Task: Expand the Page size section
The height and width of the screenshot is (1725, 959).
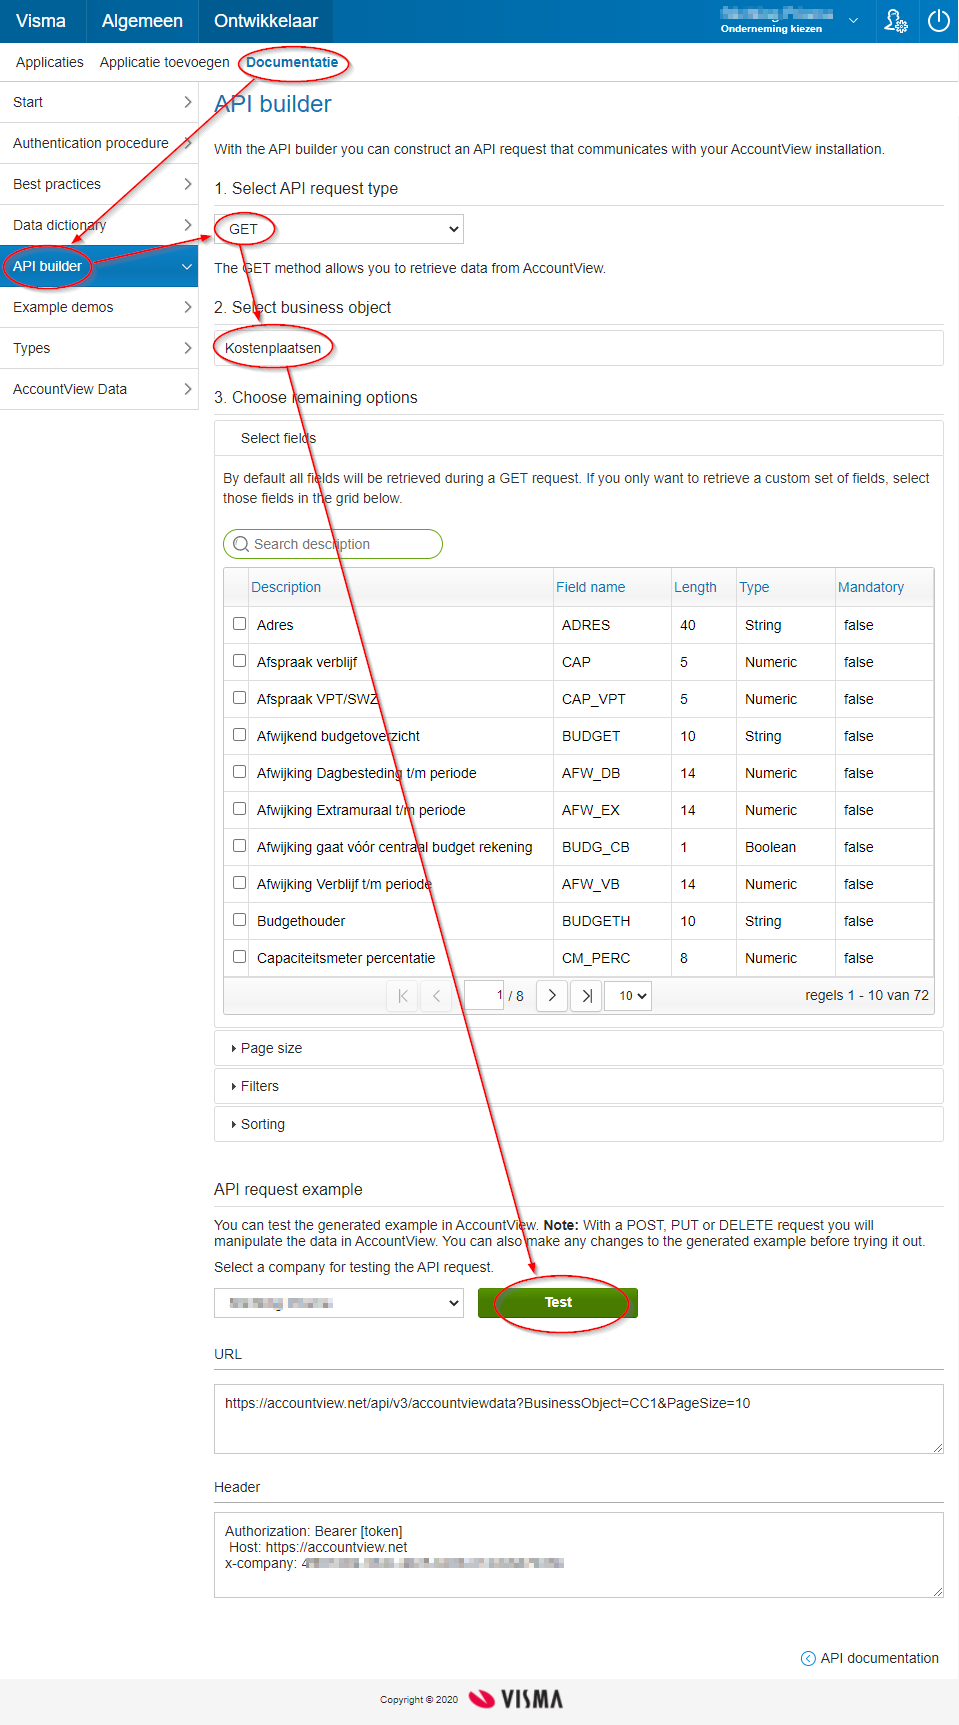Action: point(579,1048)
